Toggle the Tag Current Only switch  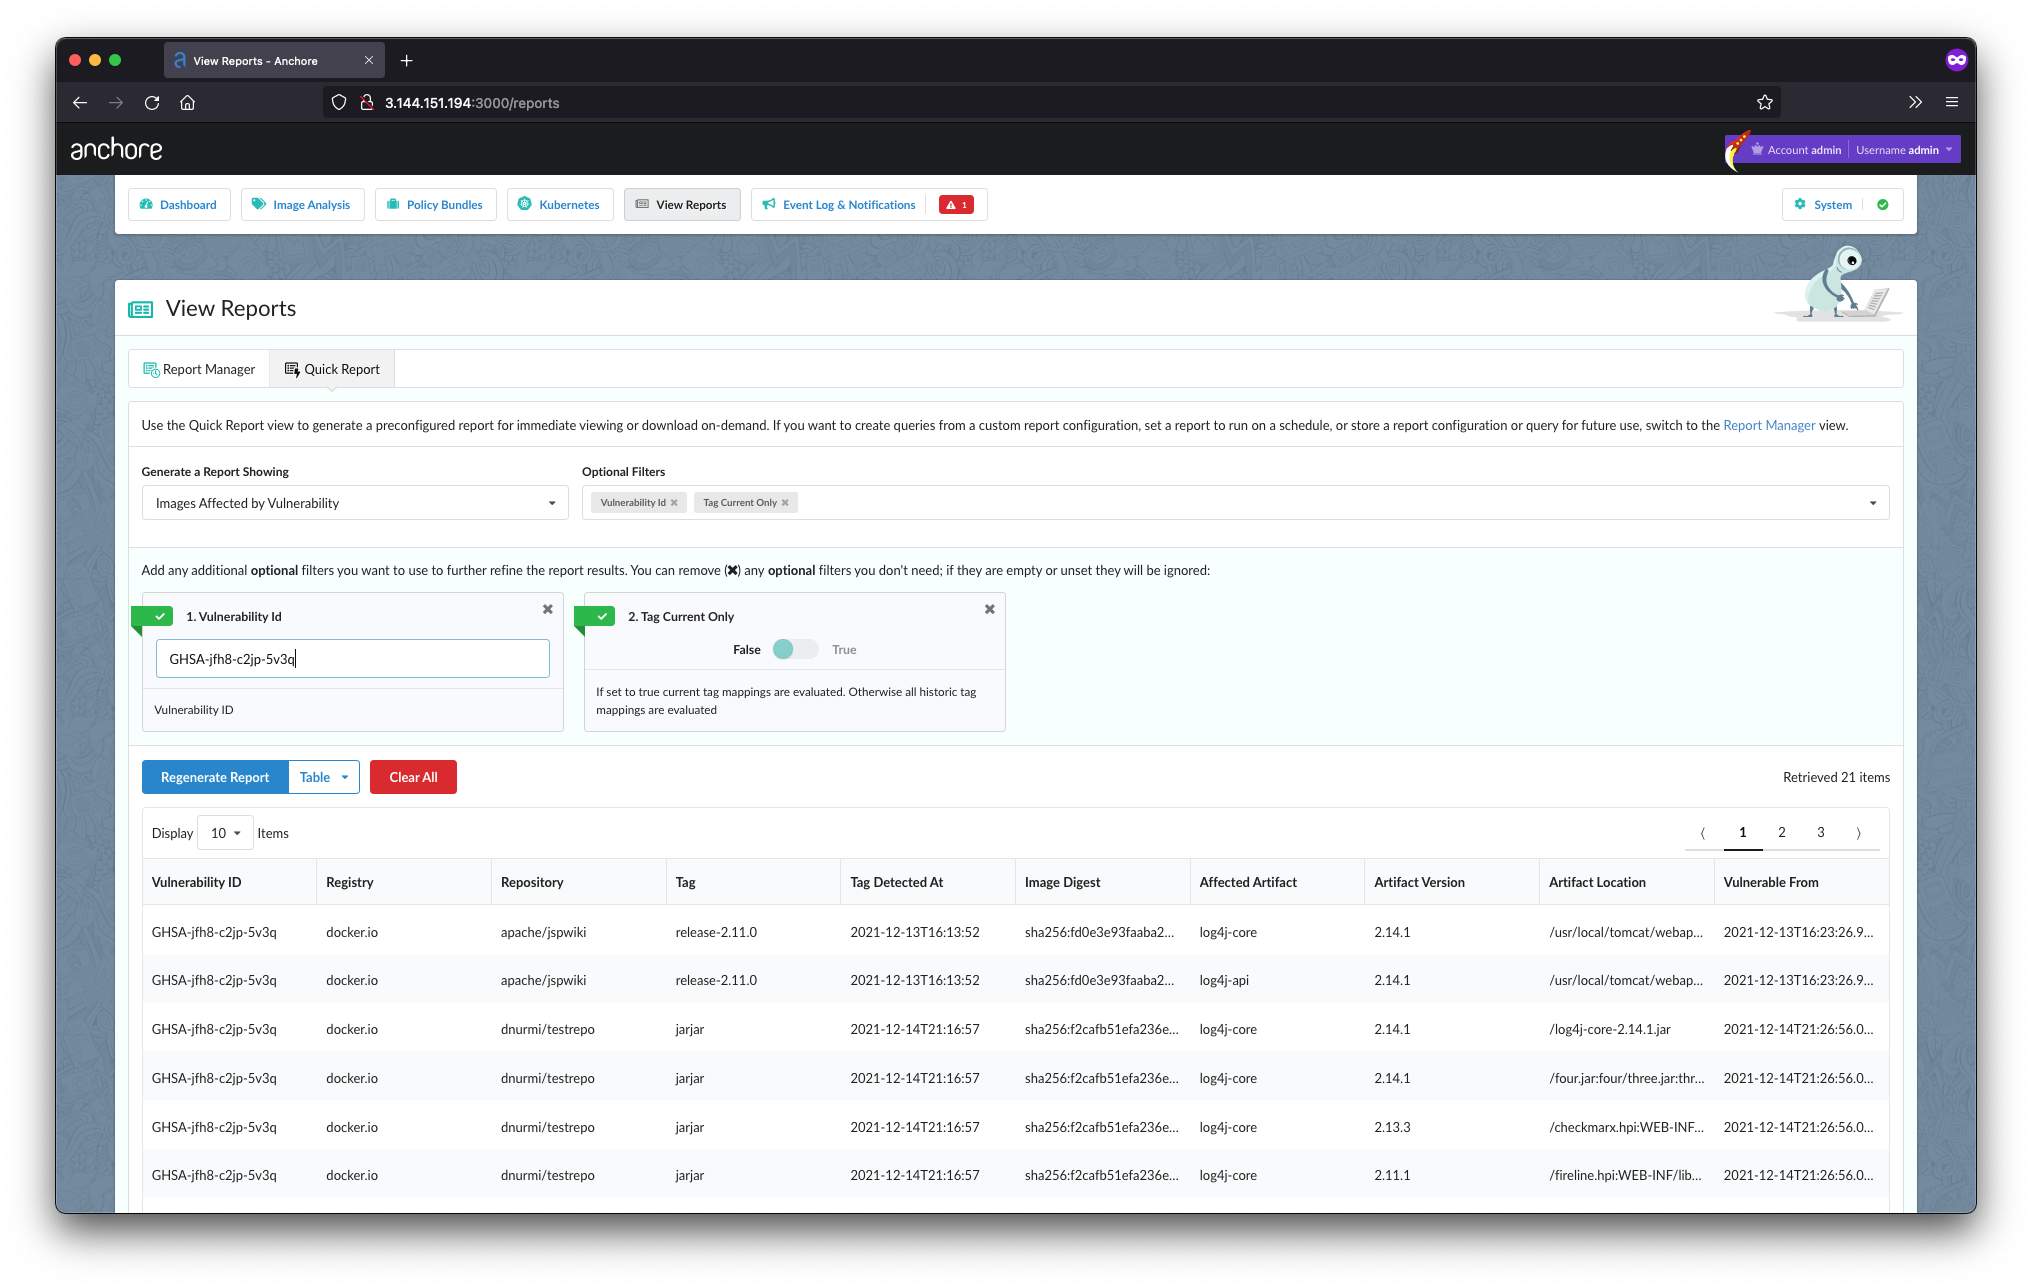(795, 649)
